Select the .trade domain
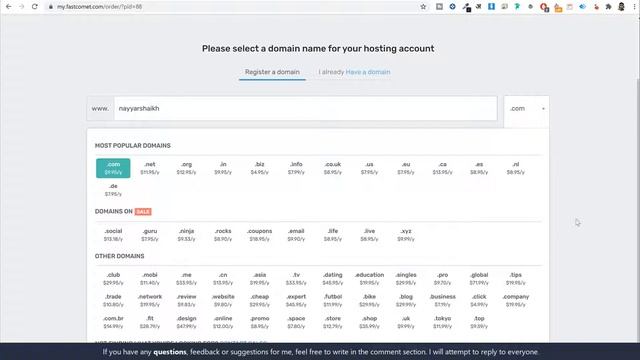This screenshot has width=640, height=360. 113,300
